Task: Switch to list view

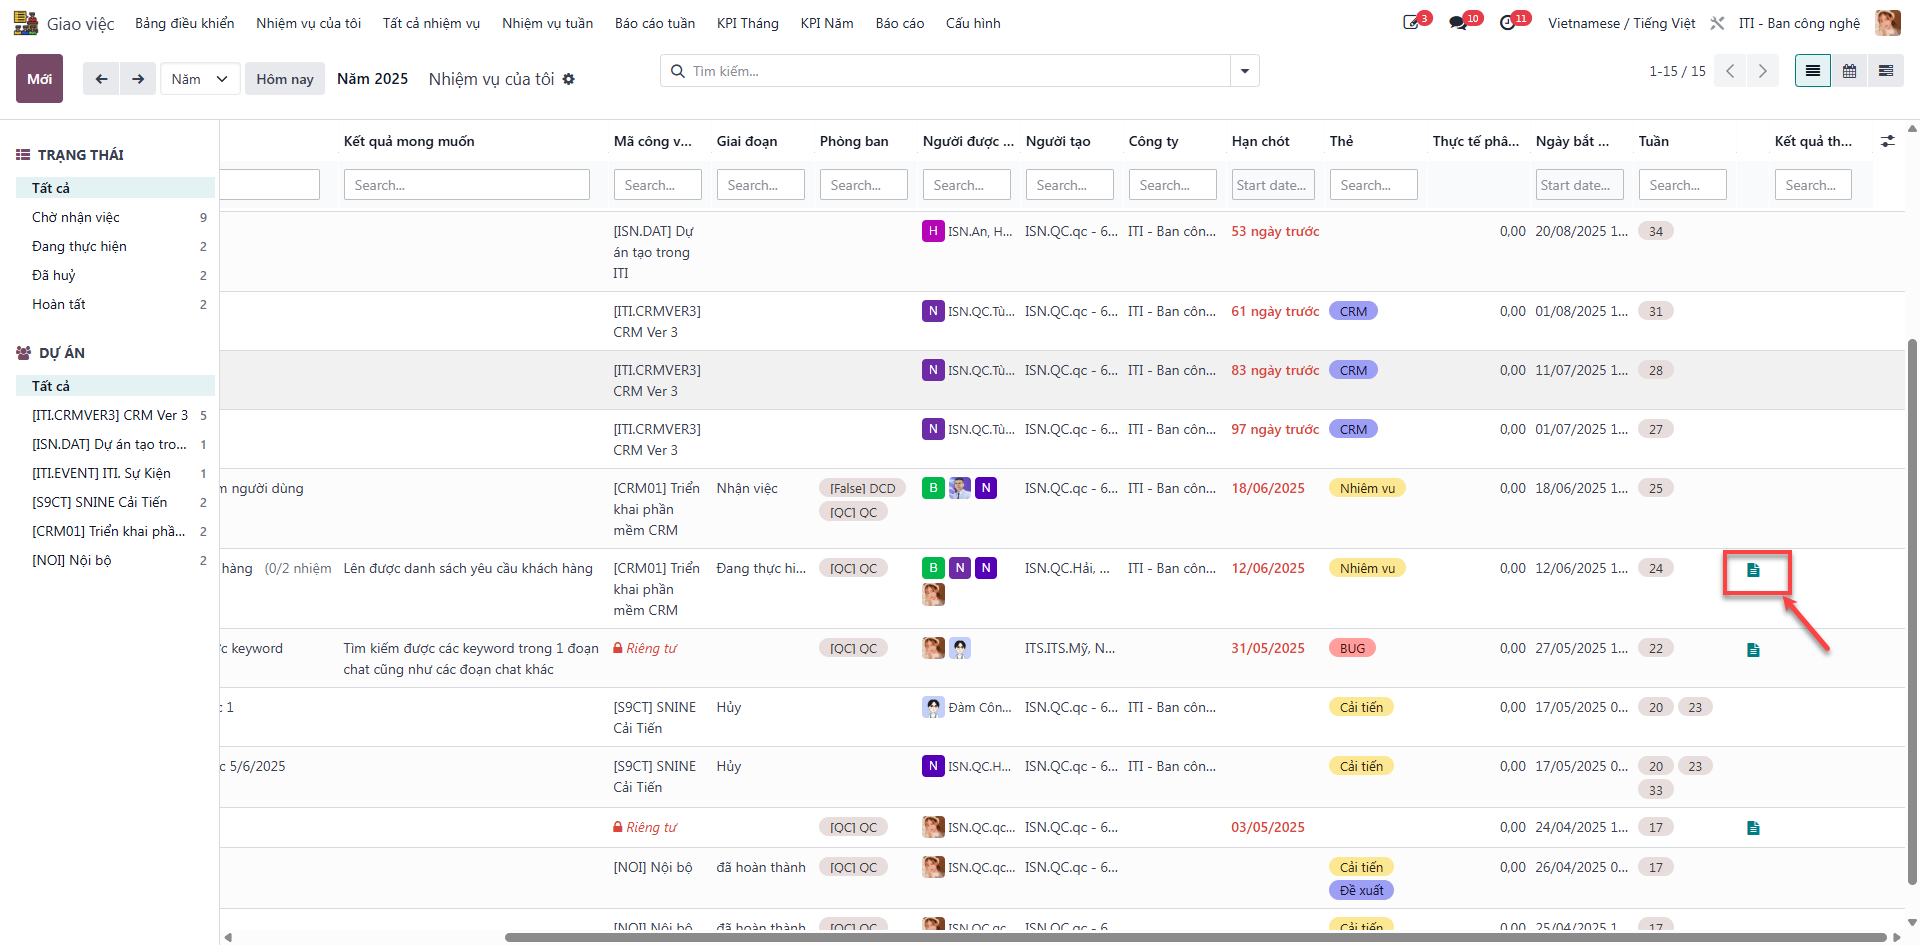Action: point(1813,71)
